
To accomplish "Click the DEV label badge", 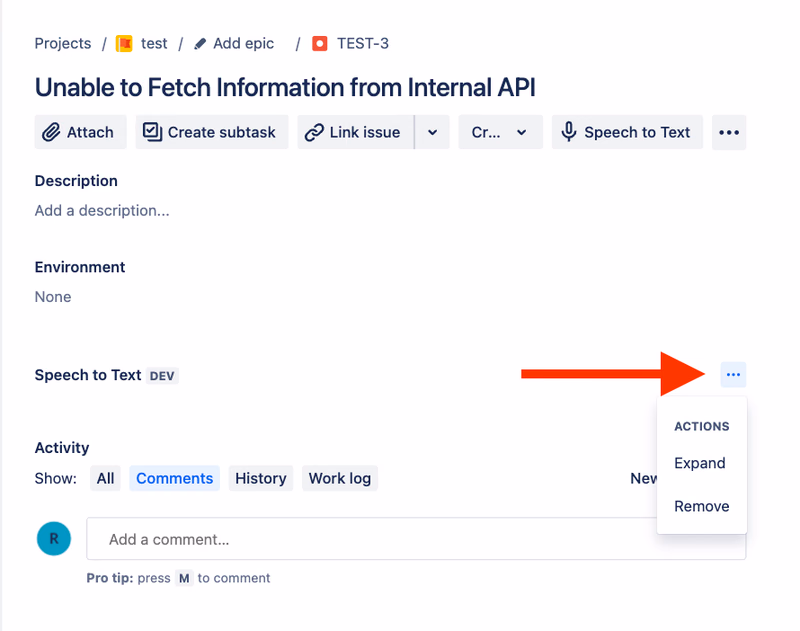I will tap(162, 376).
